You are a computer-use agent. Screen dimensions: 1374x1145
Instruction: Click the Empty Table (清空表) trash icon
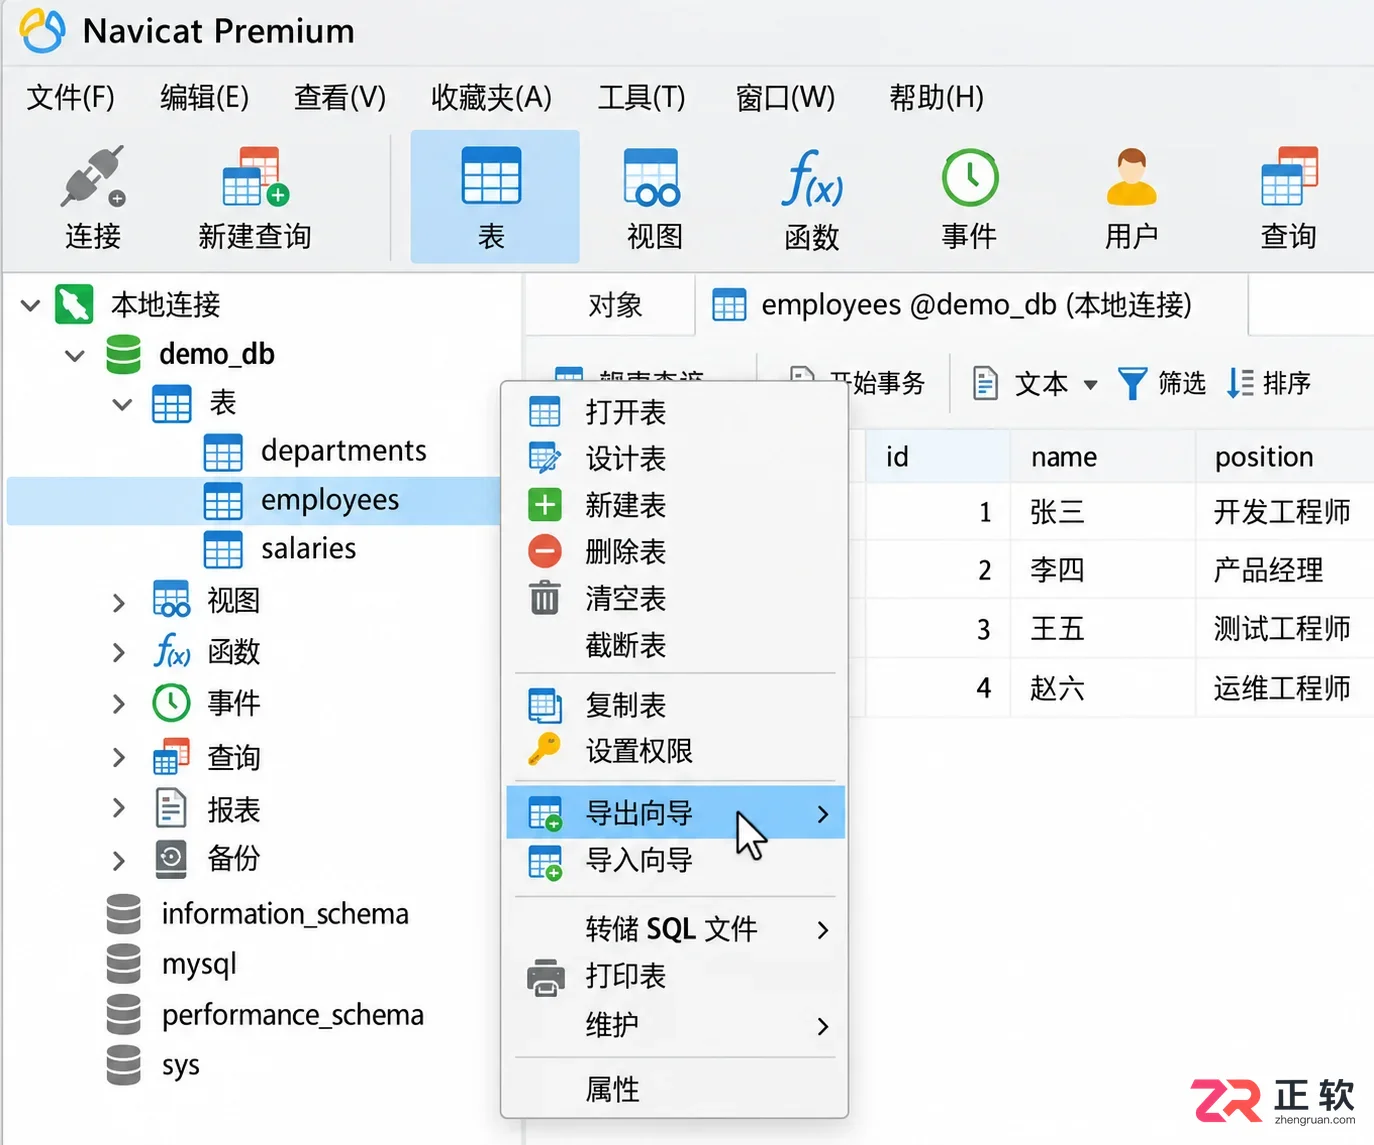tap(544, 598)
